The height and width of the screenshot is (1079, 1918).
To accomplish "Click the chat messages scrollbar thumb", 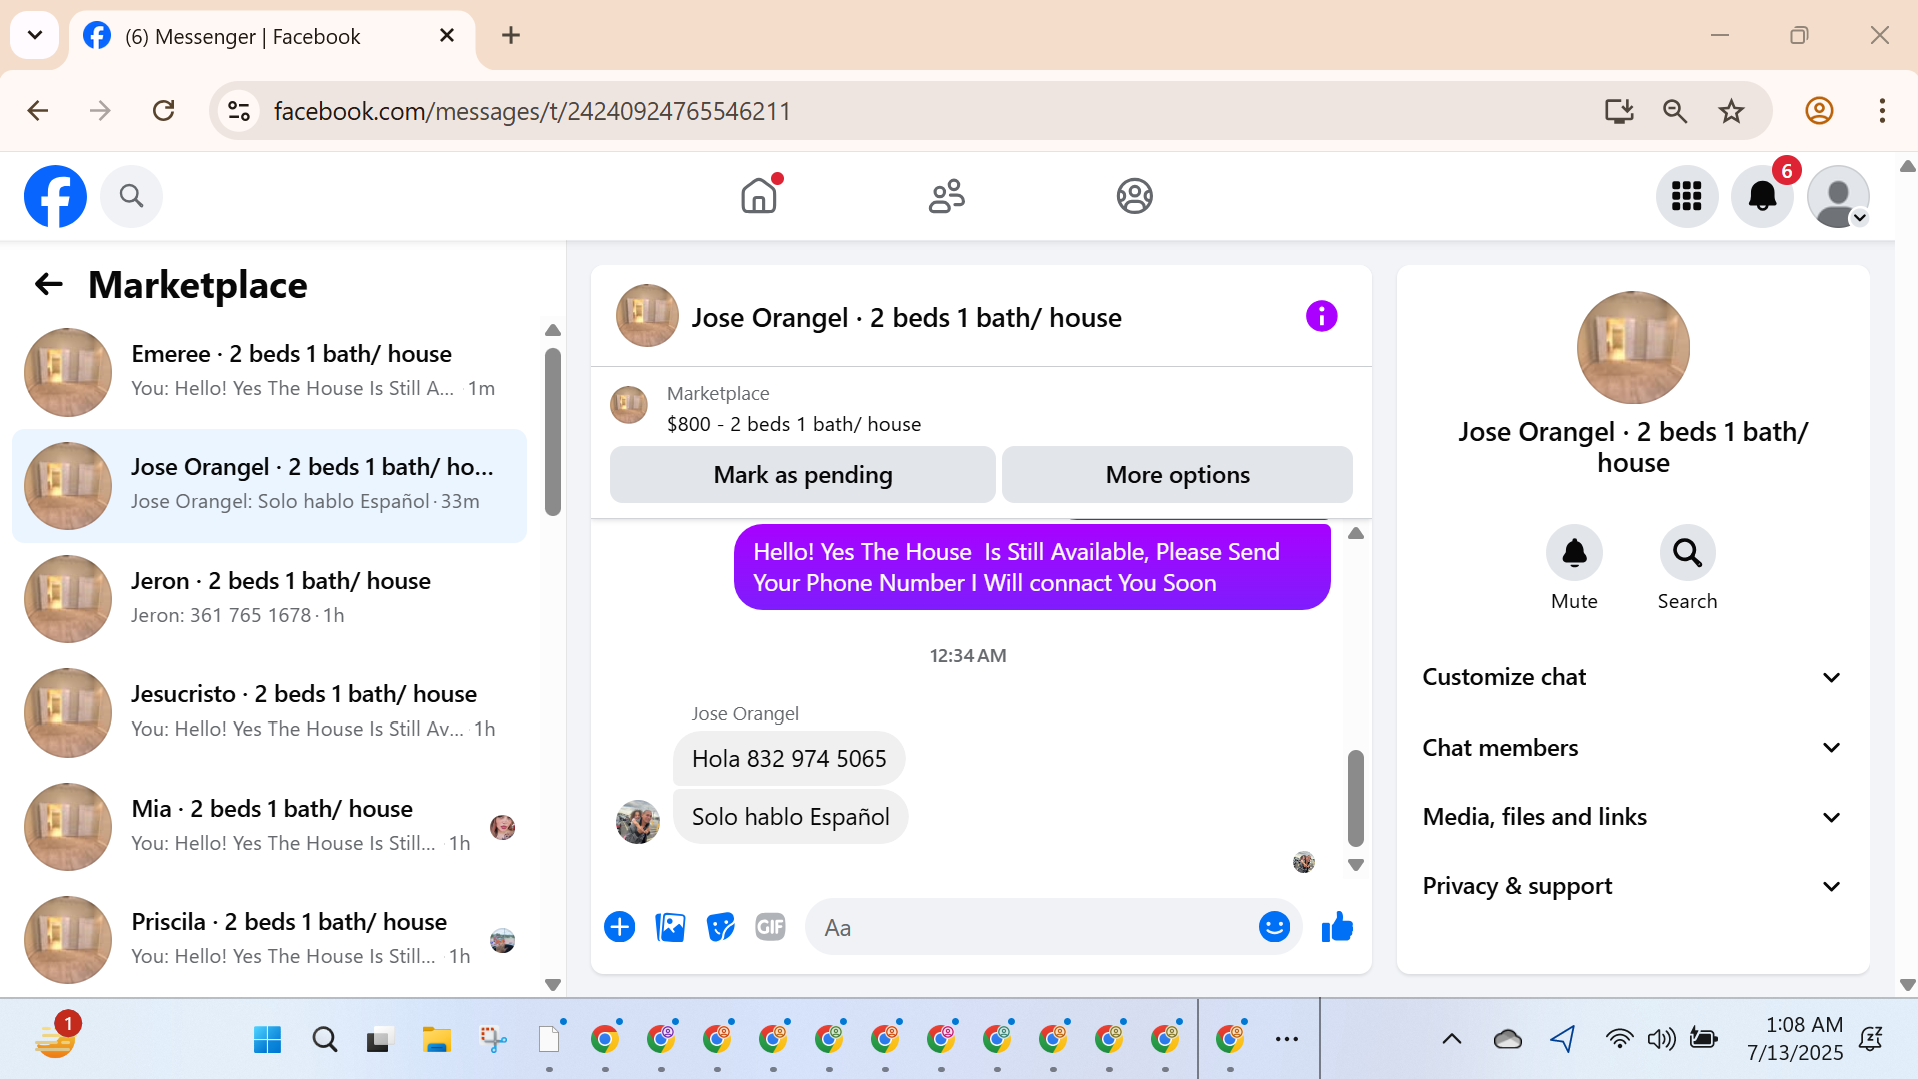I will pyautogui.click(x=1356, y=798).
